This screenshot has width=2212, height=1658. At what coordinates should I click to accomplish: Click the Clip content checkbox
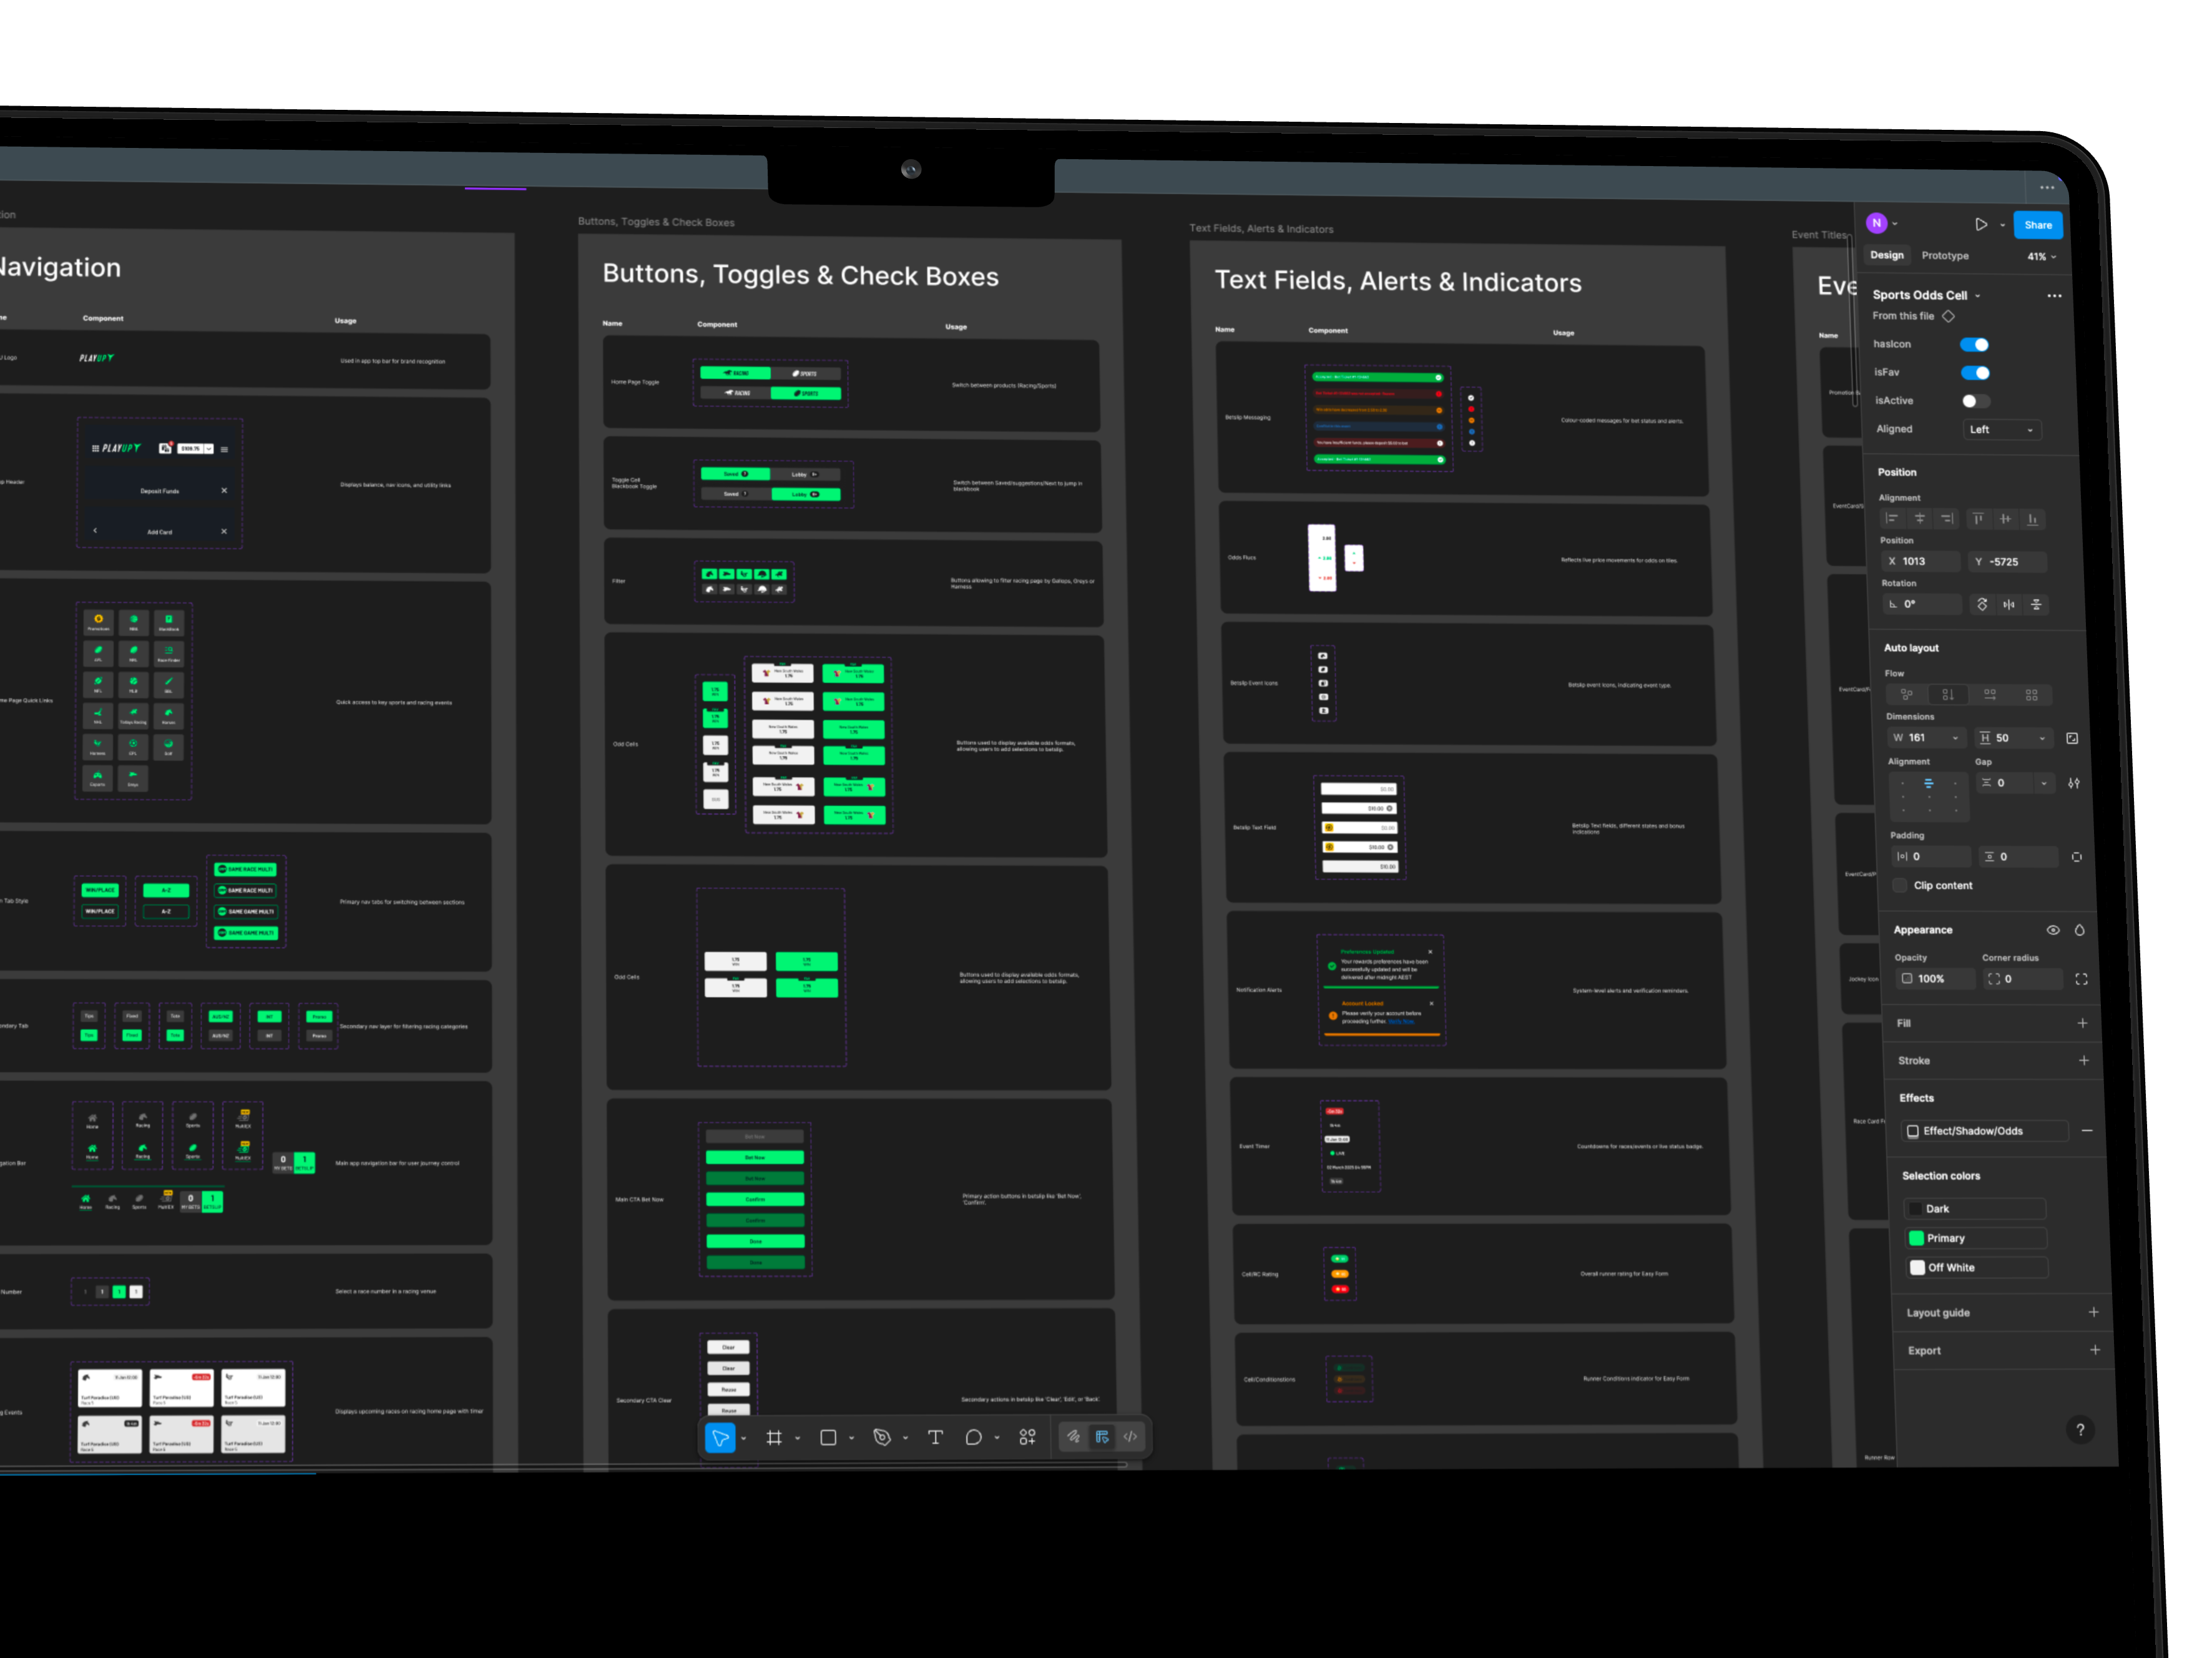tap(1900, 885)
